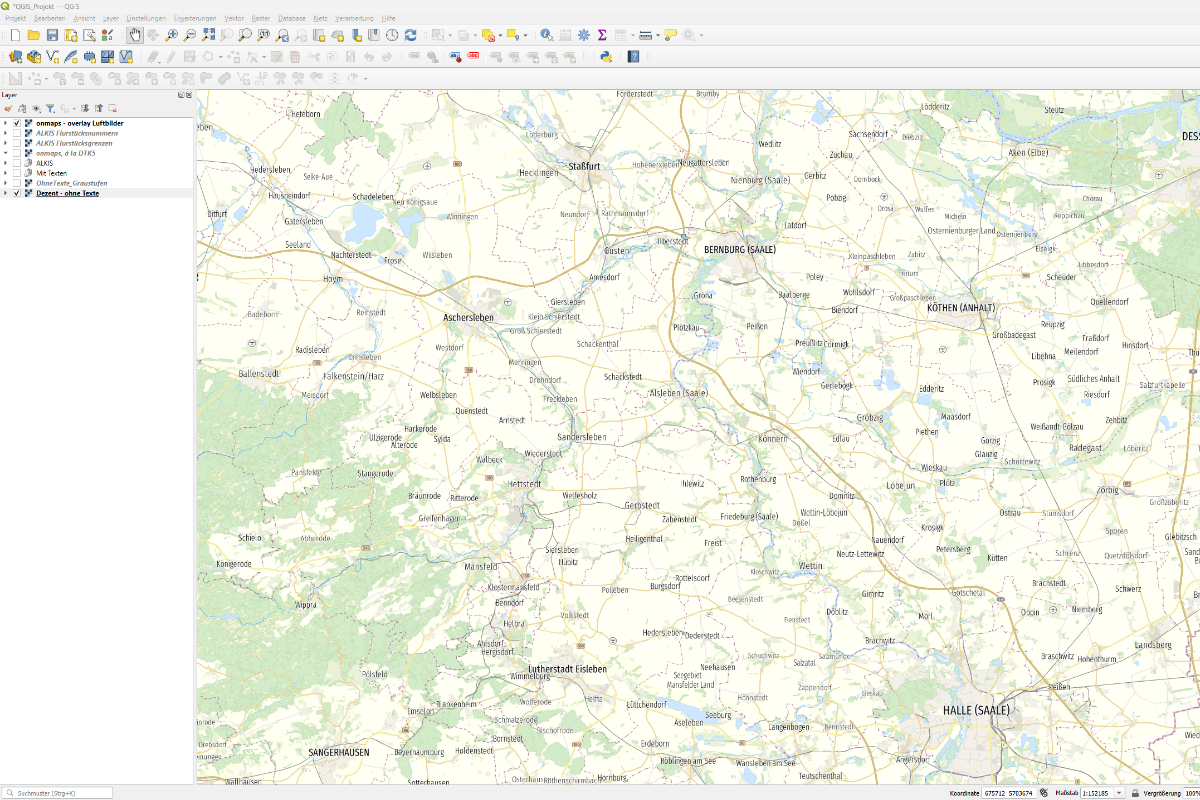The width and height of the screenshot is (1200, 800).
Task: Click the New Measure tool icon
Action: coord(644,35)
